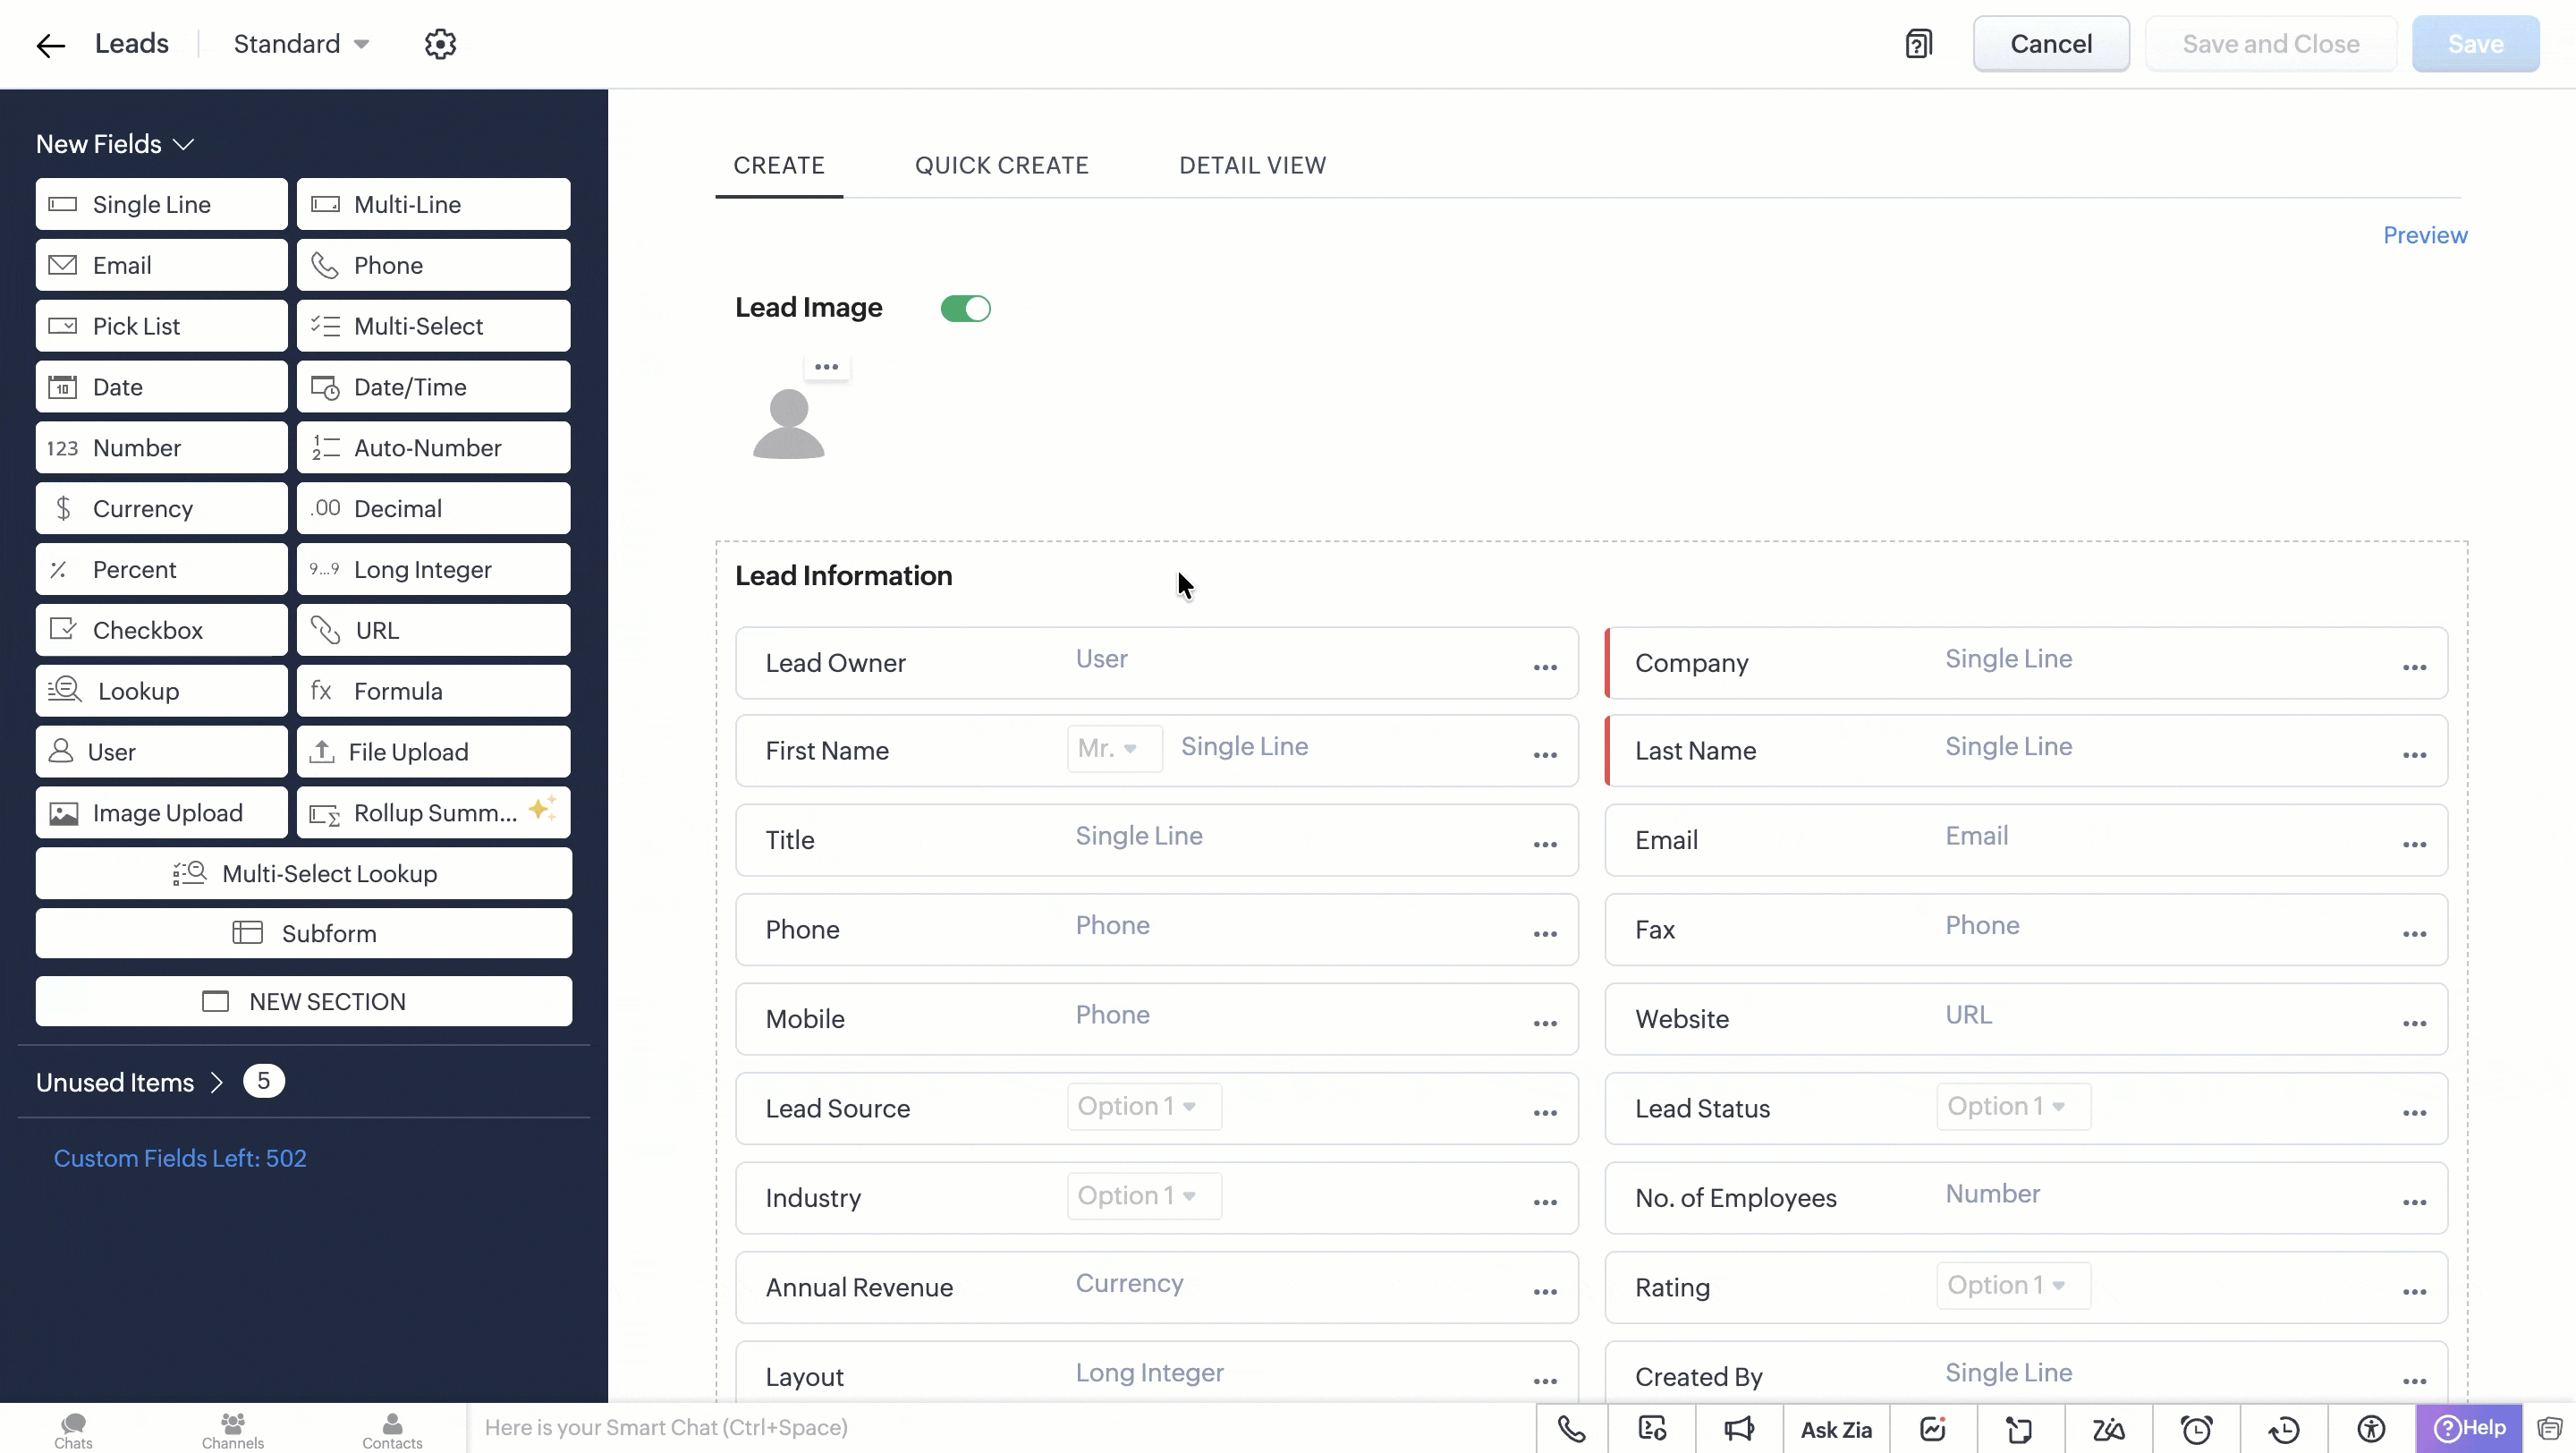This screenshot has width=2576, height=1453.
Task: Open the phone dialer icon in bottom bar
Action: click(1571, 1429)
